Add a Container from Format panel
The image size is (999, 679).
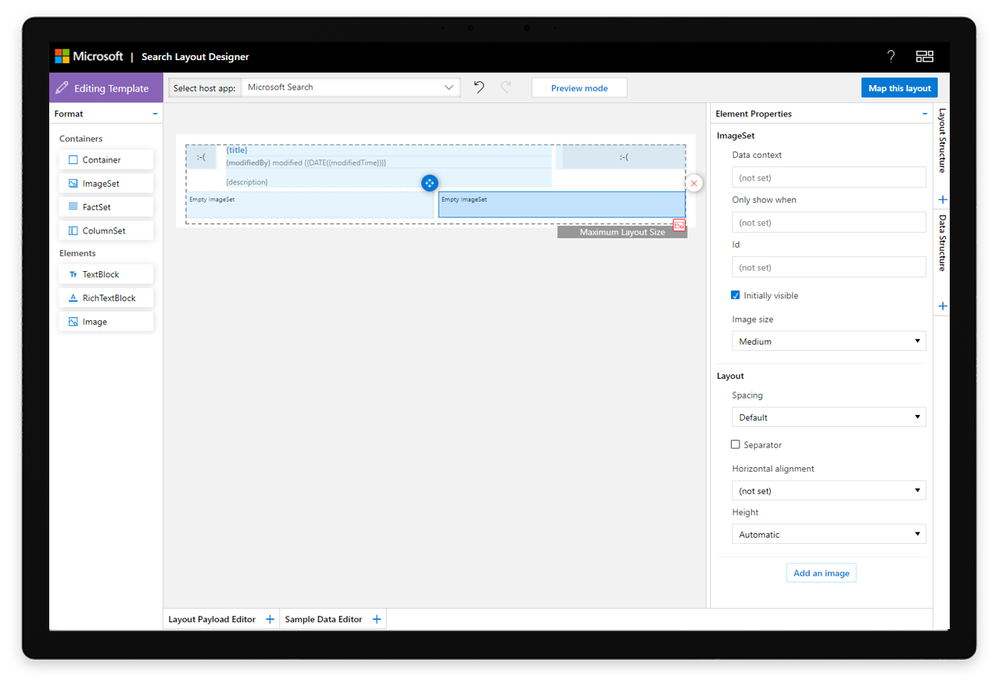tap(106, 160)
